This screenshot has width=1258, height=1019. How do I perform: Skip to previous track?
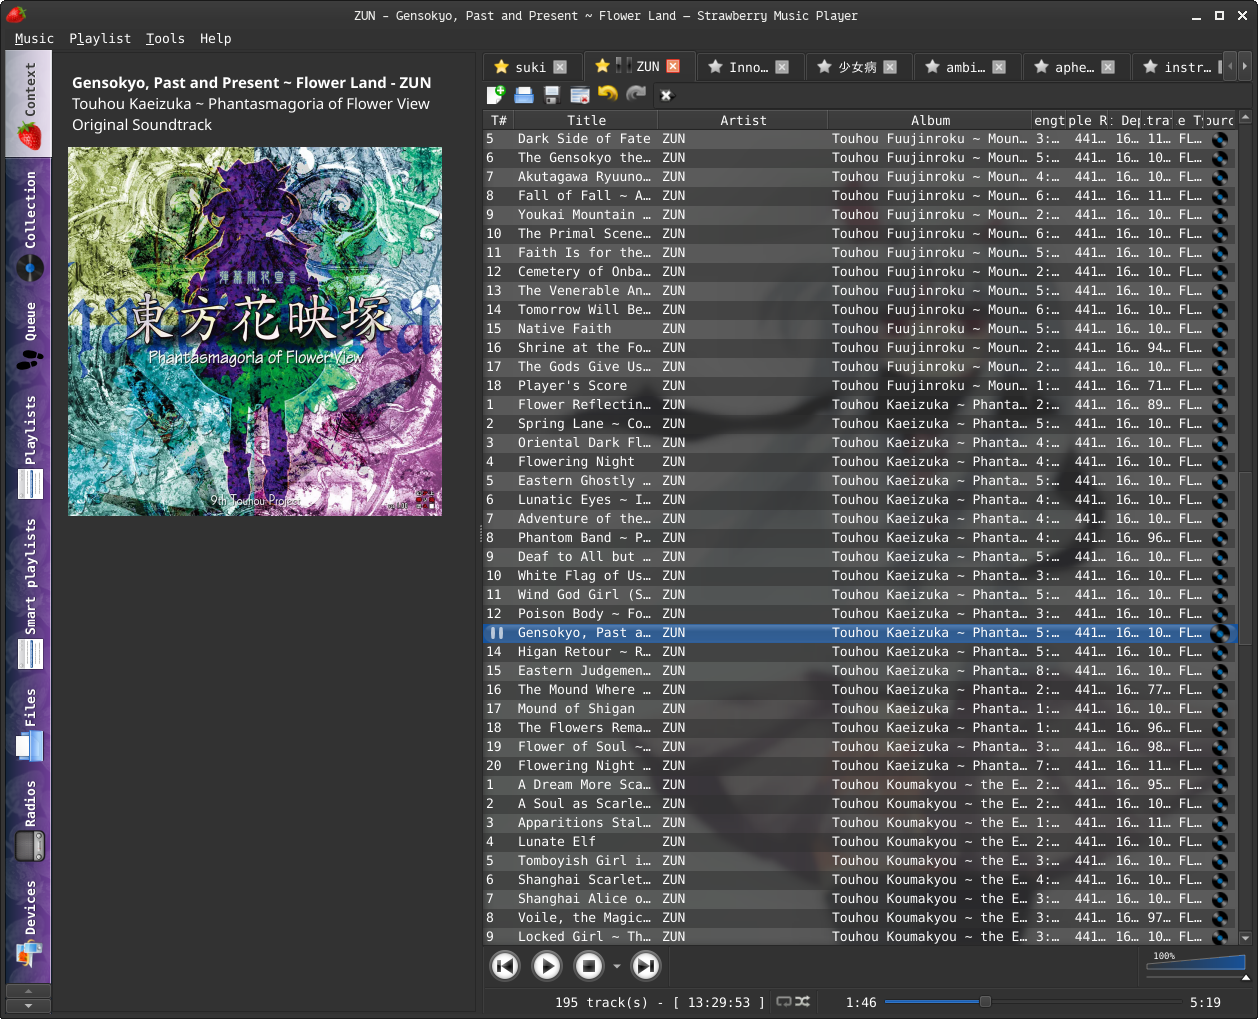click(505, 966)
